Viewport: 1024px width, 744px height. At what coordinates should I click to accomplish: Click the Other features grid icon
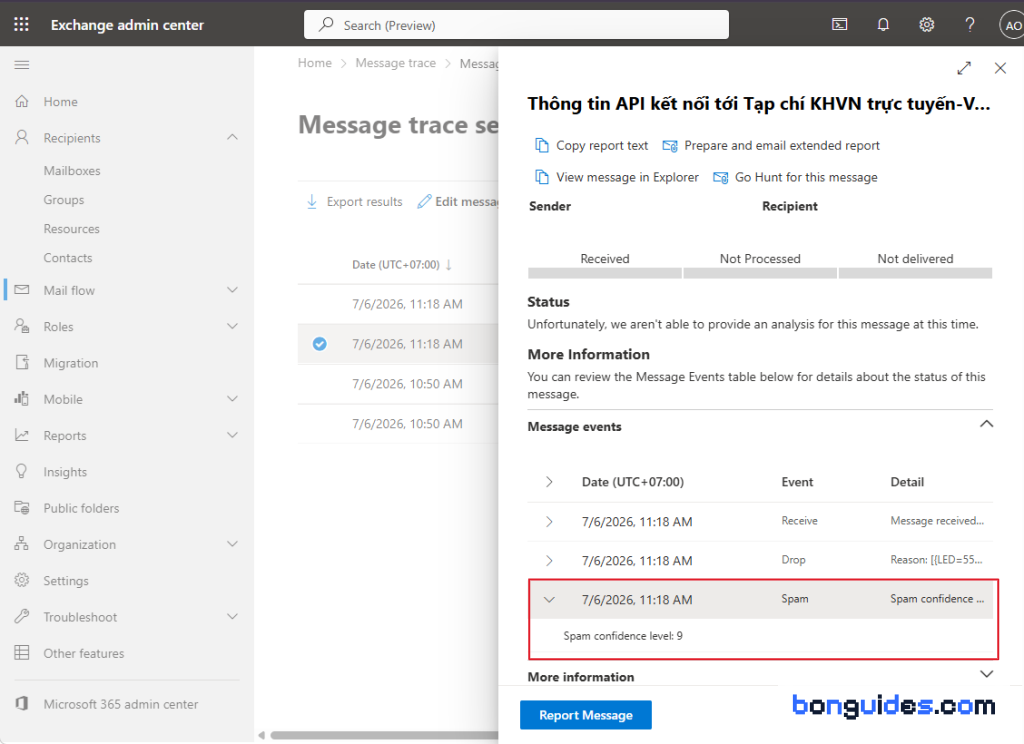point(22,653)
